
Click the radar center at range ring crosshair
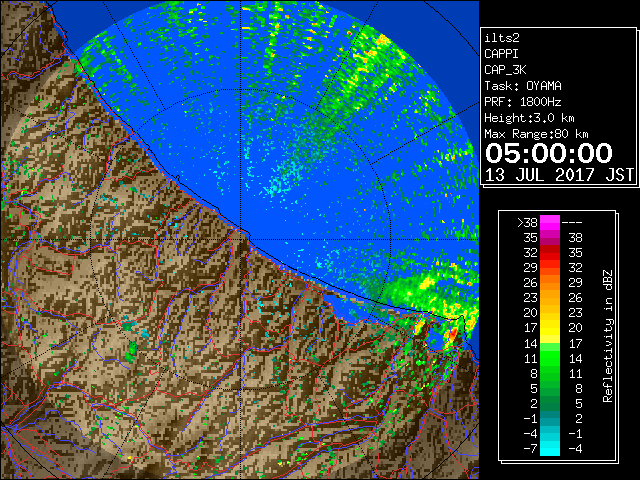tap(241, 240)
